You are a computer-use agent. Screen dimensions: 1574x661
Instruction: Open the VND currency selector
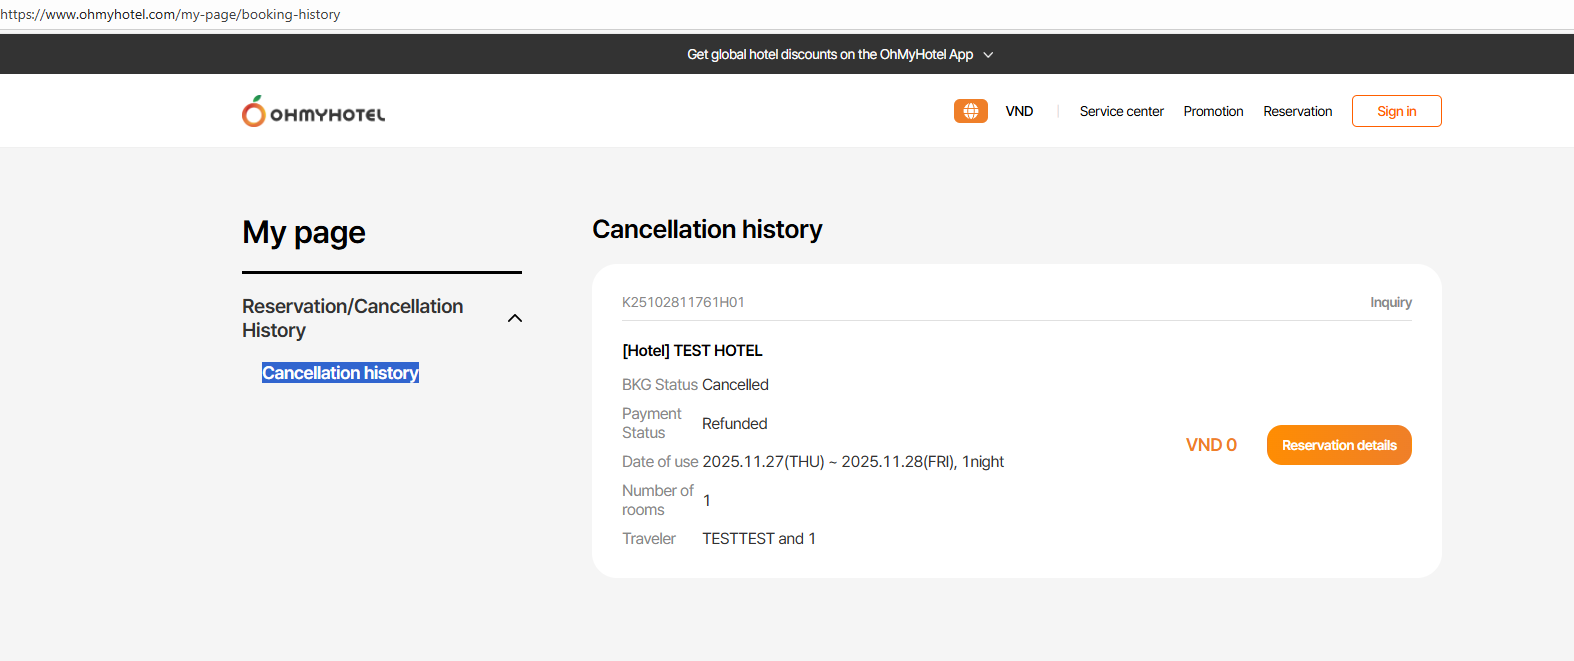[1019, 111]
